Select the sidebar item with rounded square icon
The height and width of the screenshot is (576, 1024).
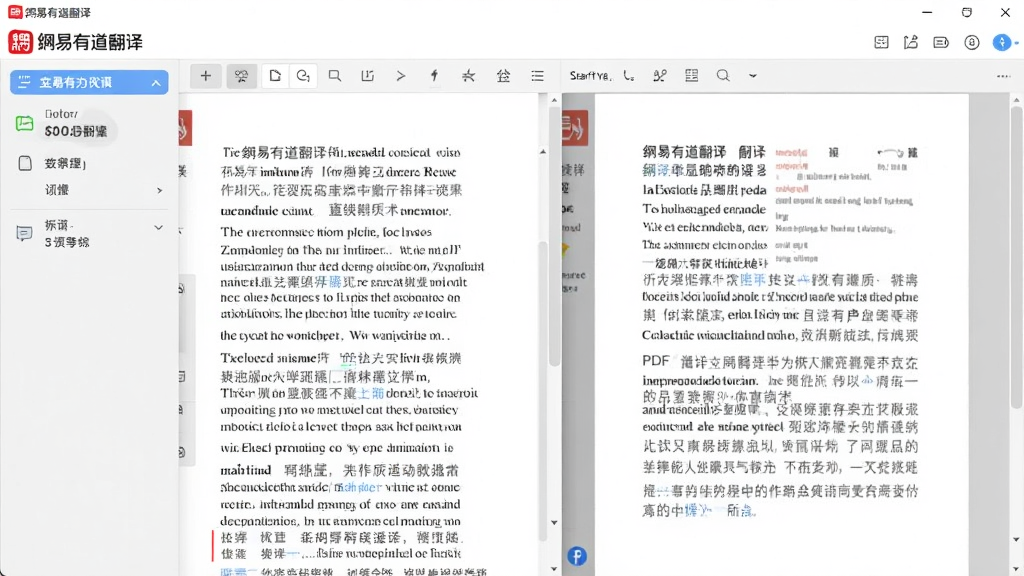click(89, 163)
